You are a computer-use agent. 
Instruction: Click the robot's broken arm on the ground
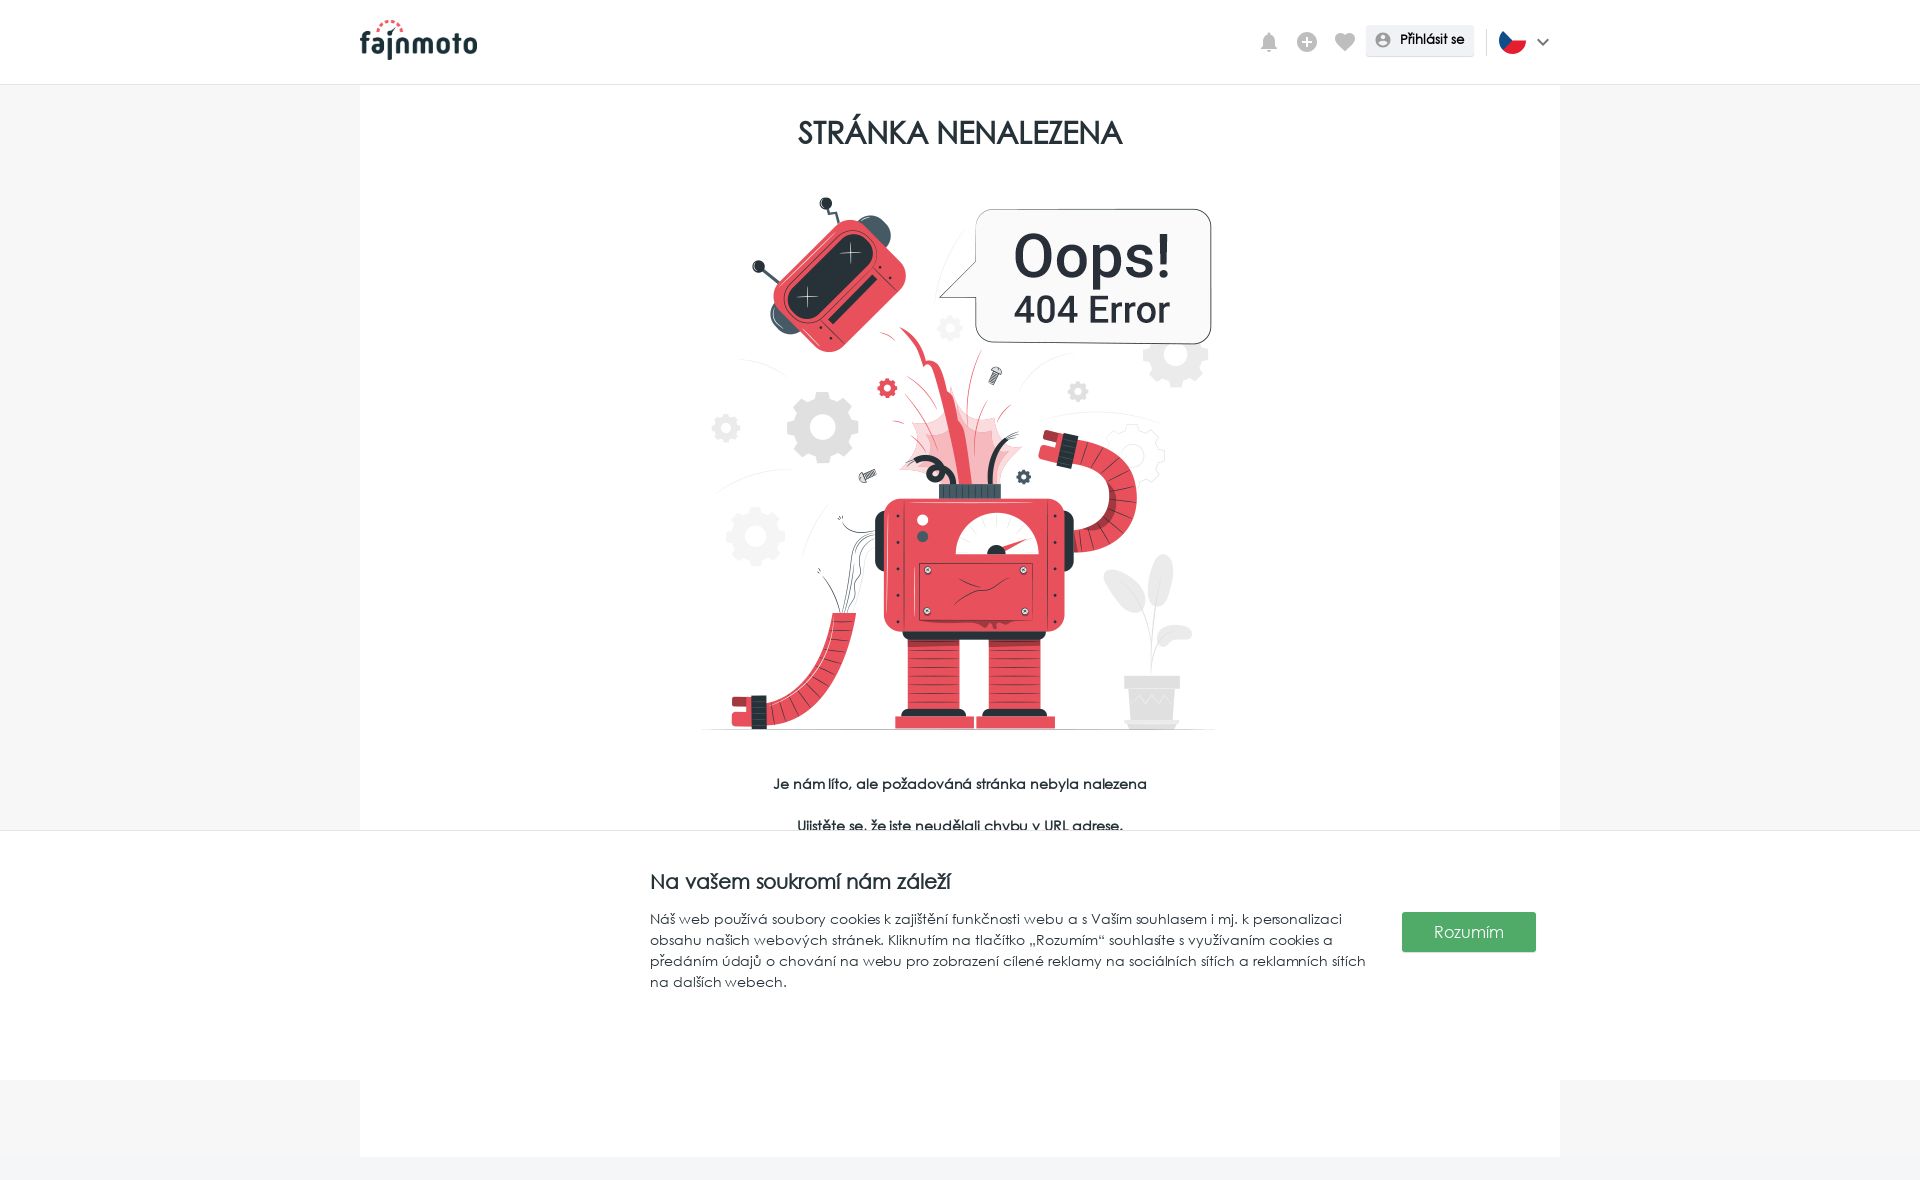click(793, 672)
